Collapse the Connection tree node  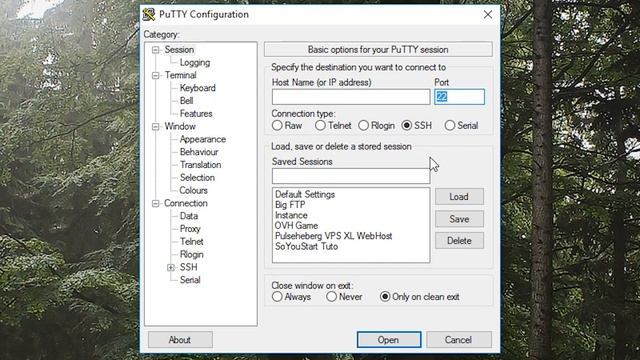(156, 203)
